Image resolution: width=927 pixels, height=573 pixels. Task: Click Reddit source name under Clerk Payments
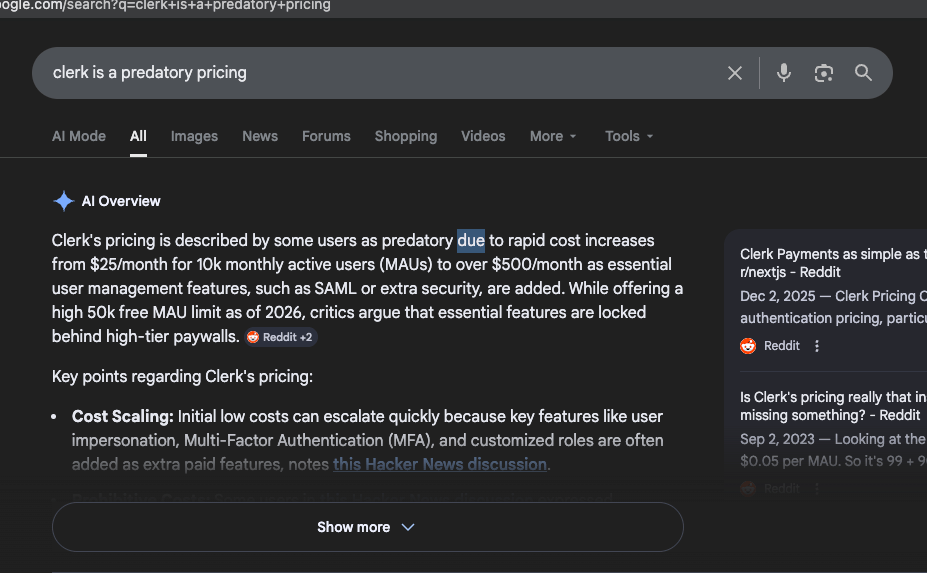click(x=782, y=346)
